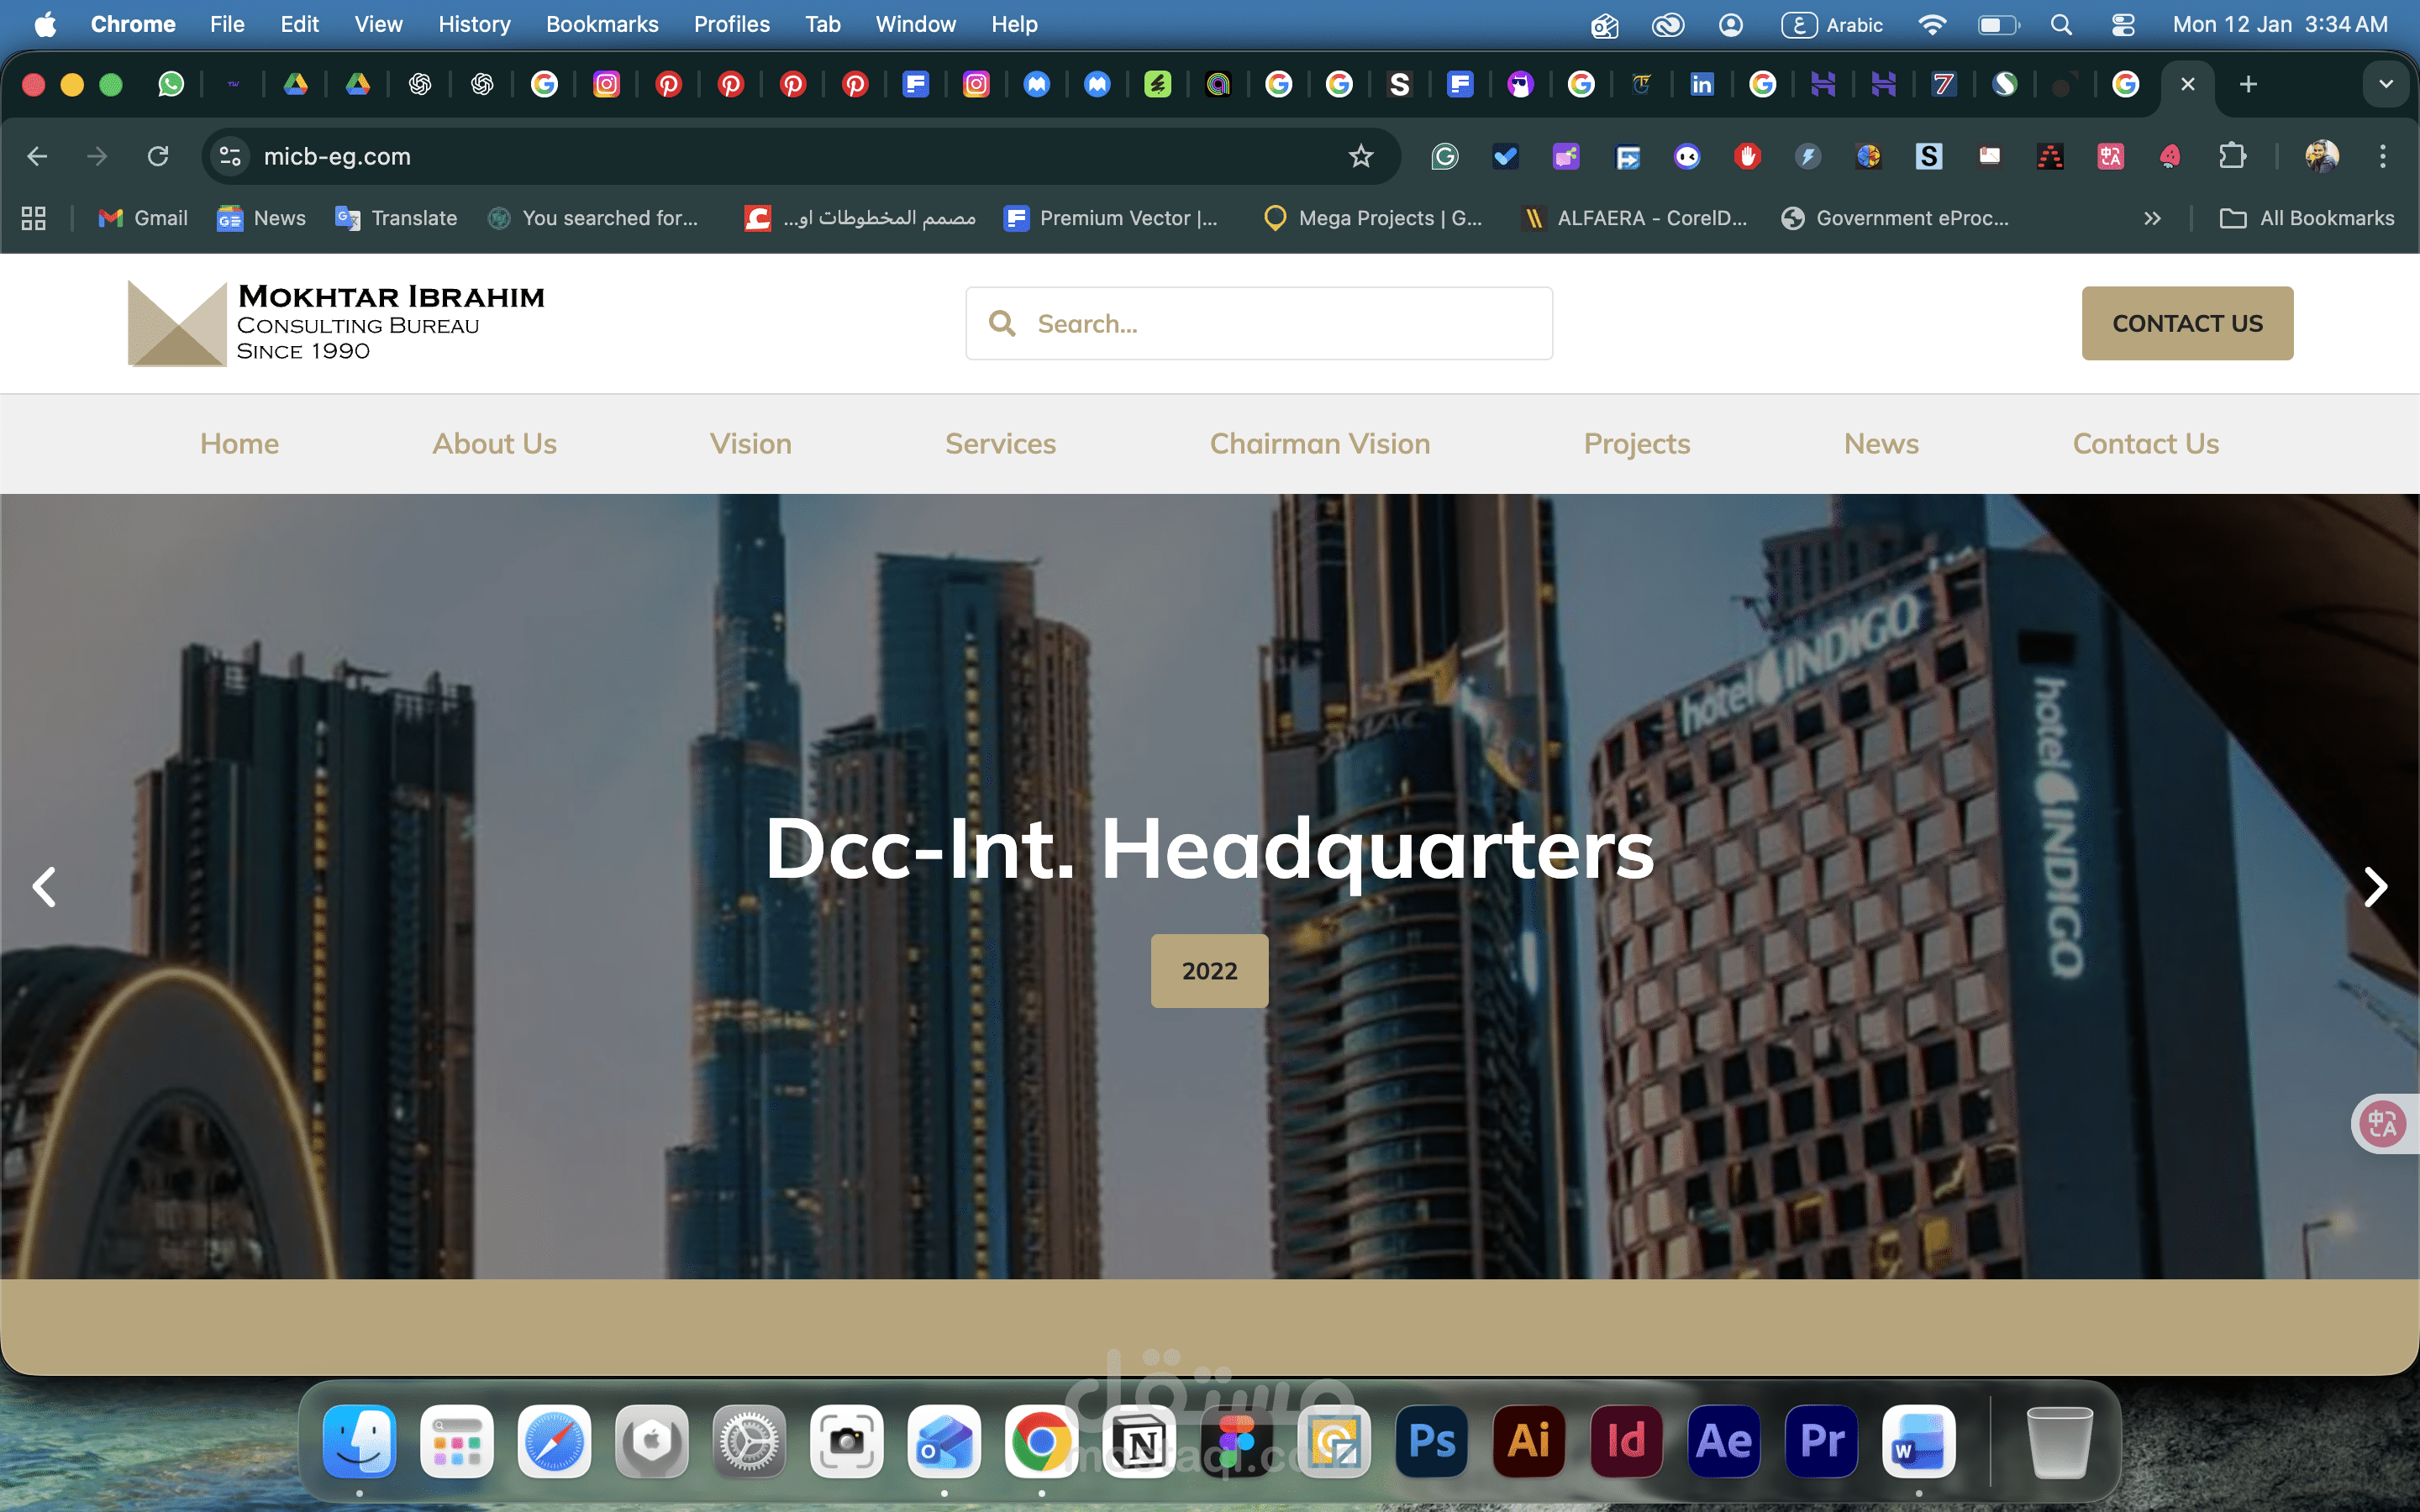Expand hidden bookmarks with double chevron
The height and width of the screenshot is (1512, 2420).
(2152, 218)
